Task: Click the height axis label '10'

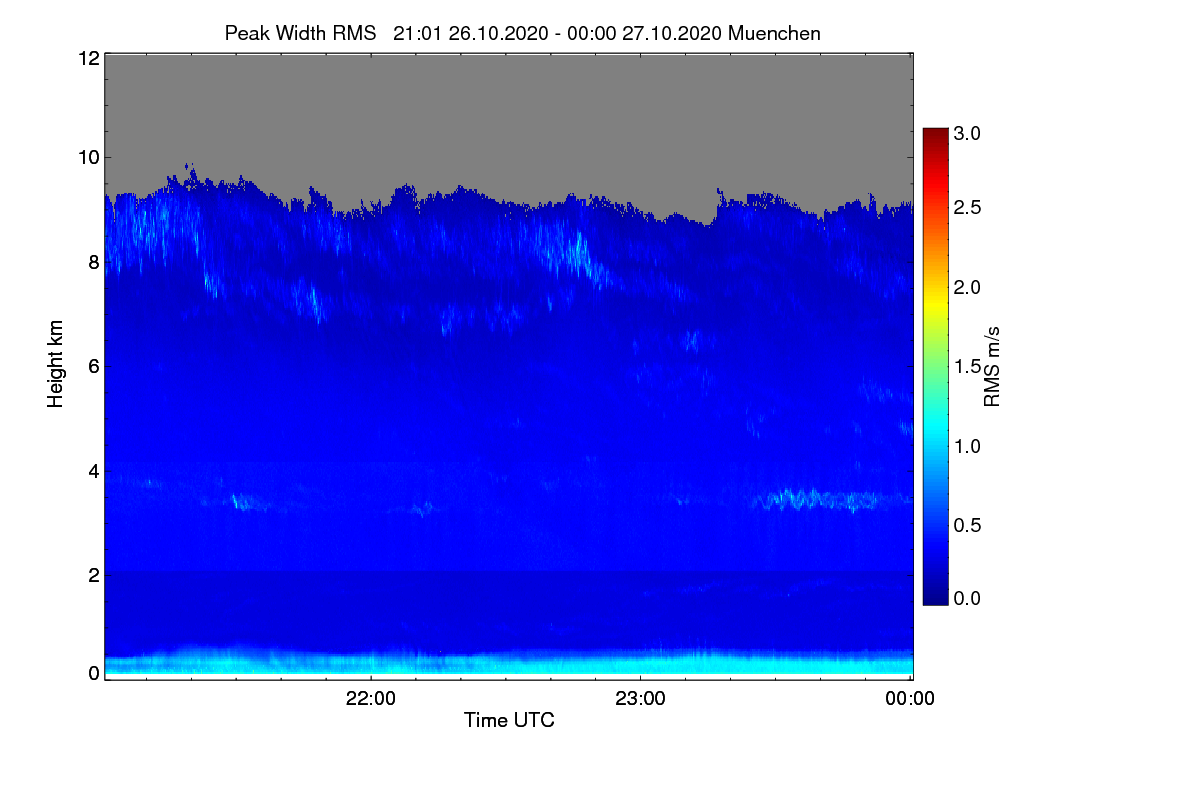Action: tap(88, 157)
